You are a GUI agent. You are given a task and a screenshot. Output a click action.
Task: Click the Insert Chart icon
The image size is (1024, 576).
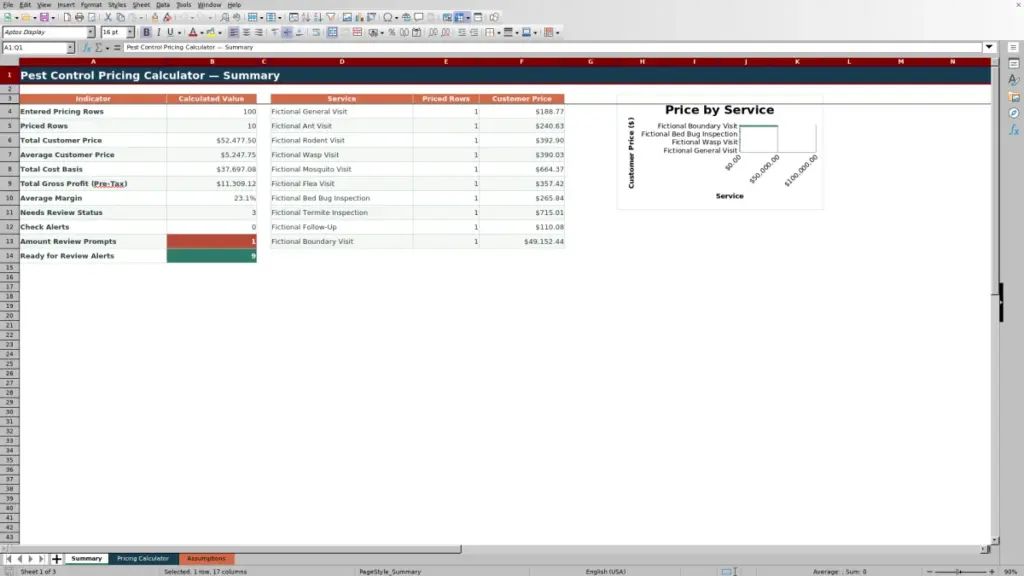359,17
